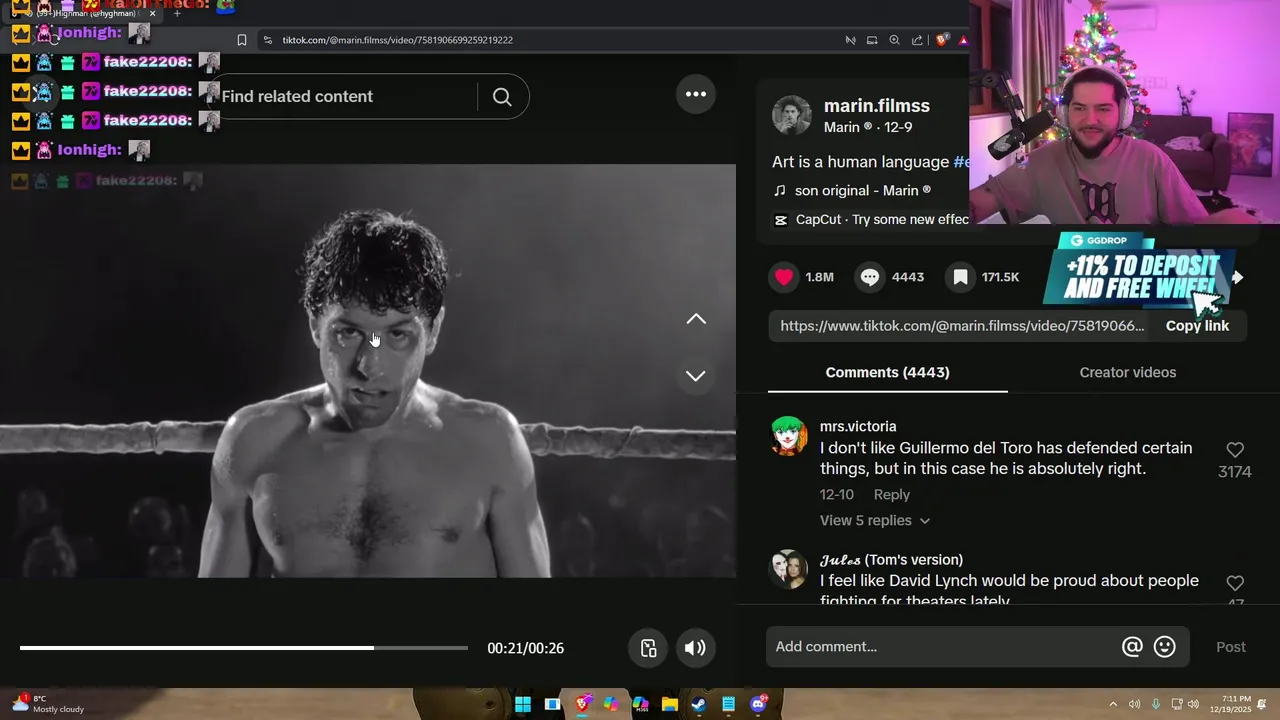
Task: Click the microphone tray icon
Action: point(1156,704)
